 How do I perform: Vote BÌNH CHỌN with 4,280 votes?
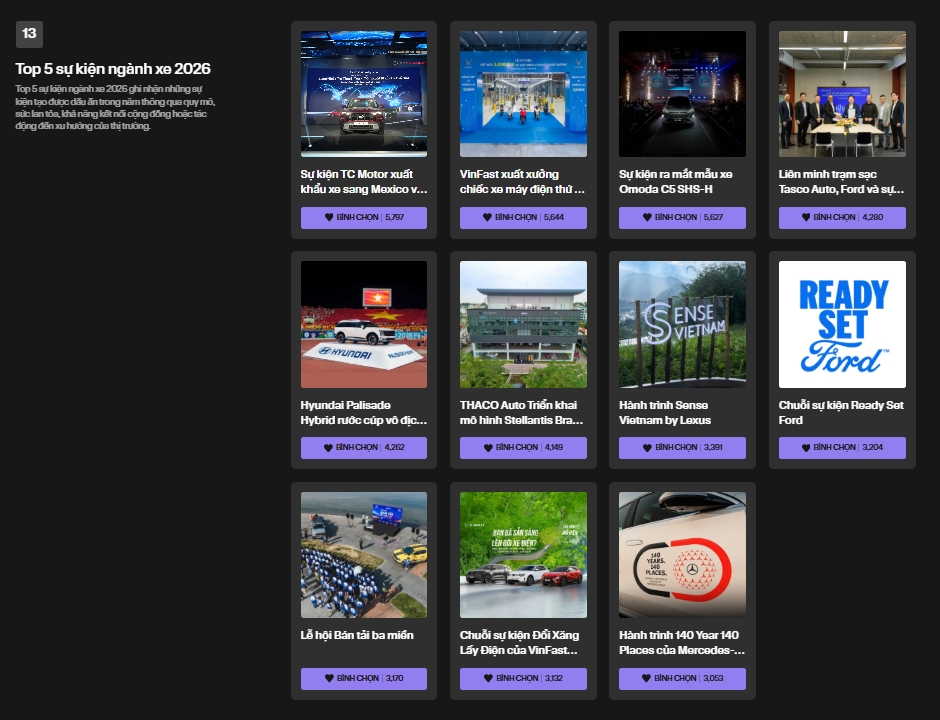tap(842, 218)
